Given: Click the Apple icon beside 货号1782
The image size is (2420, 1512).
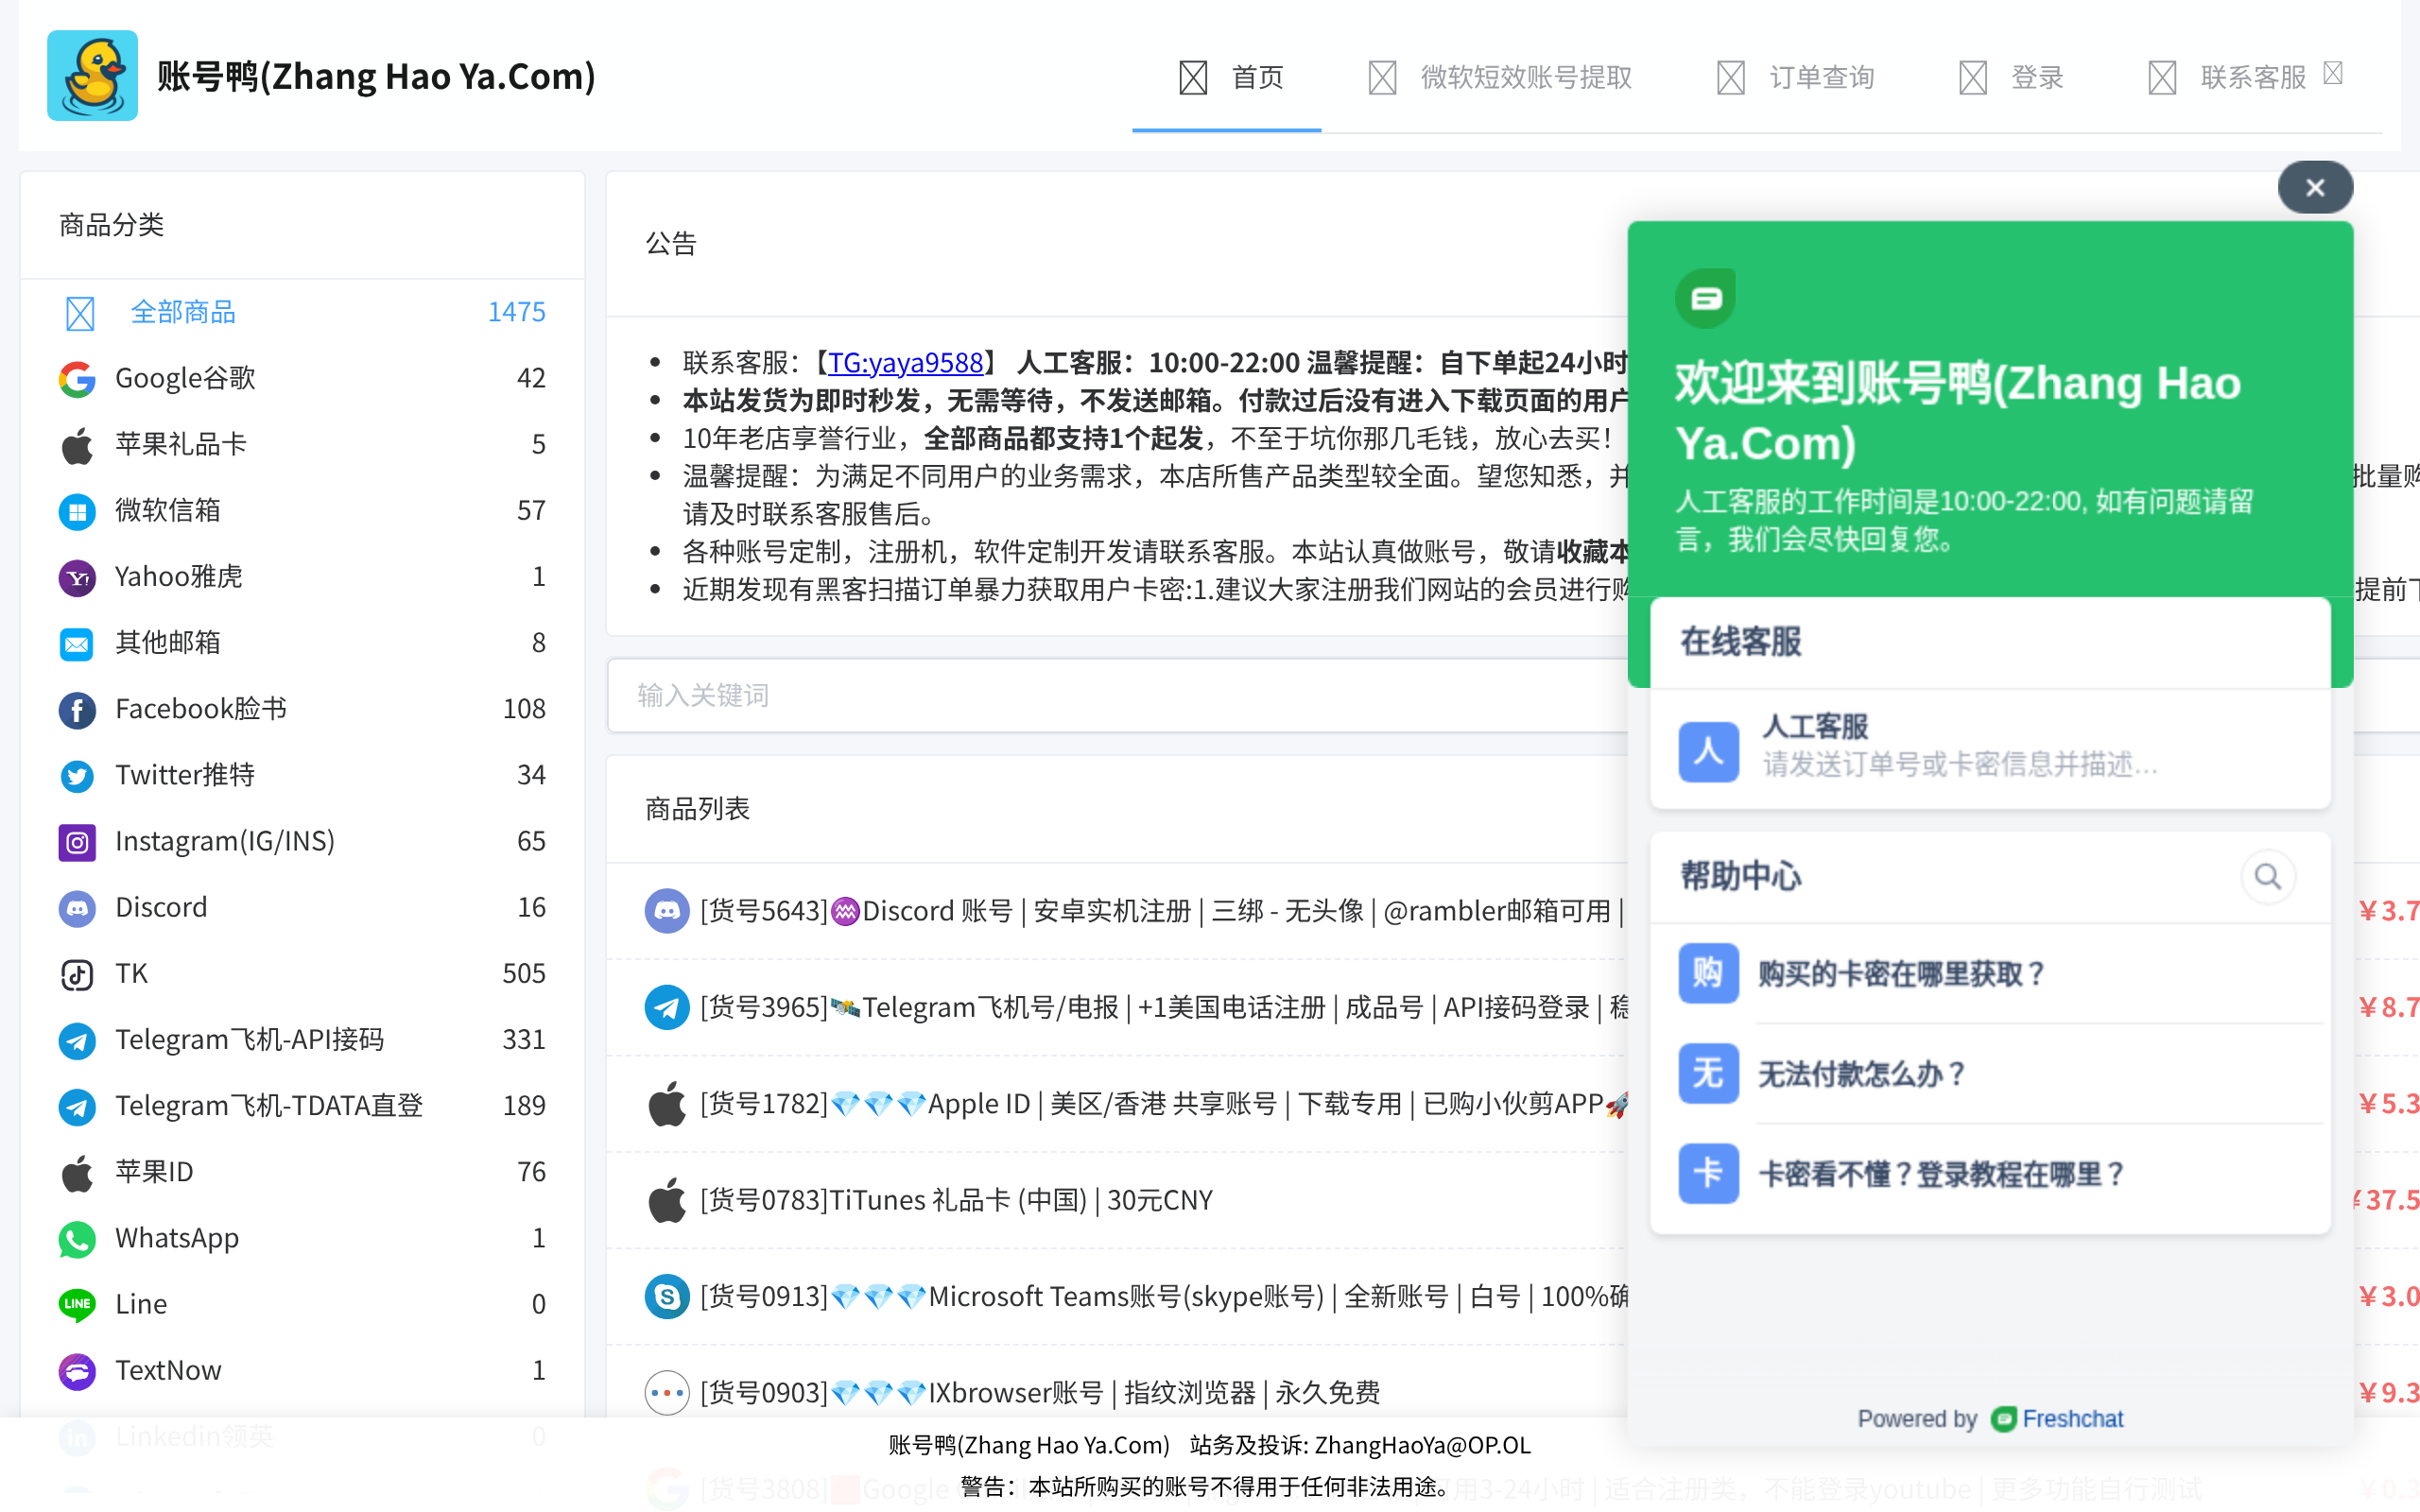Looking at the screenshot, I should pyautogui.click(x=667, y=1104).
